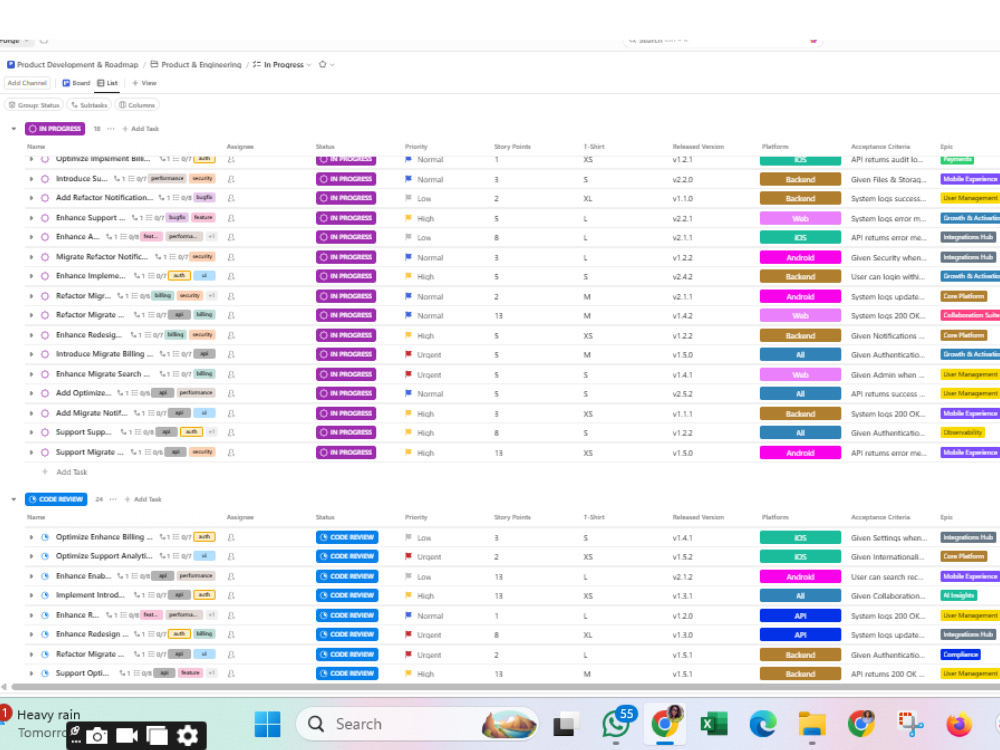
Task: Open File Explorer from the taskbar
Action: [x=812, y=724]
